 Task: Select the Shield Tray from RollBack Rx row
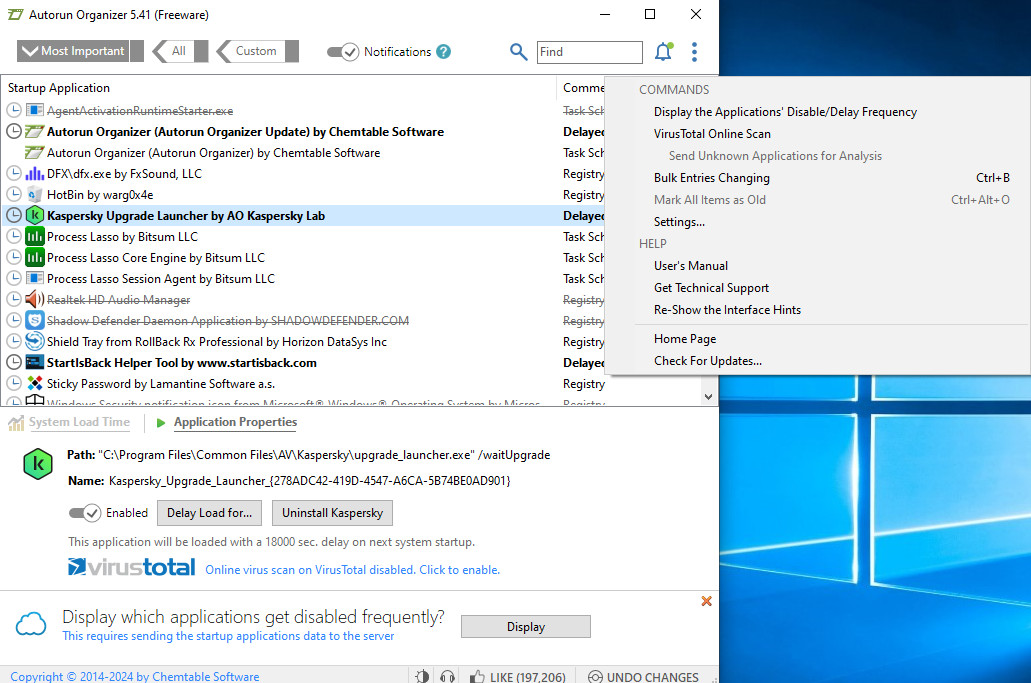pyautogui.click(x=302, y=341)
